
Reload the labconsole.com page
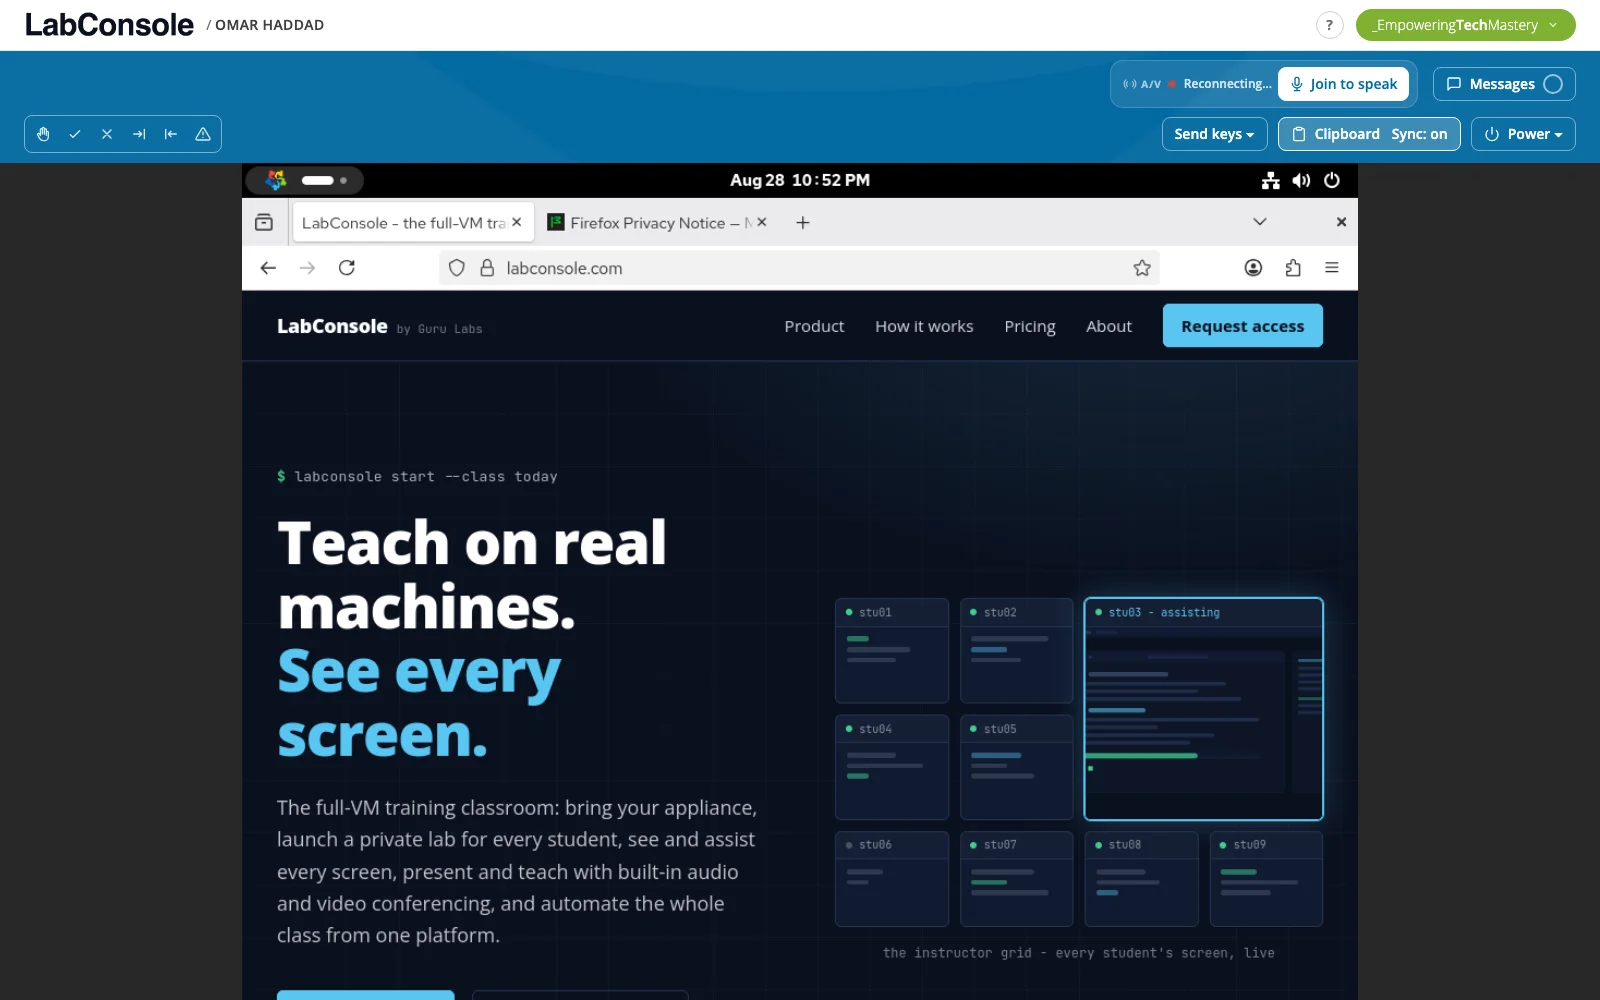coord(347,268)
